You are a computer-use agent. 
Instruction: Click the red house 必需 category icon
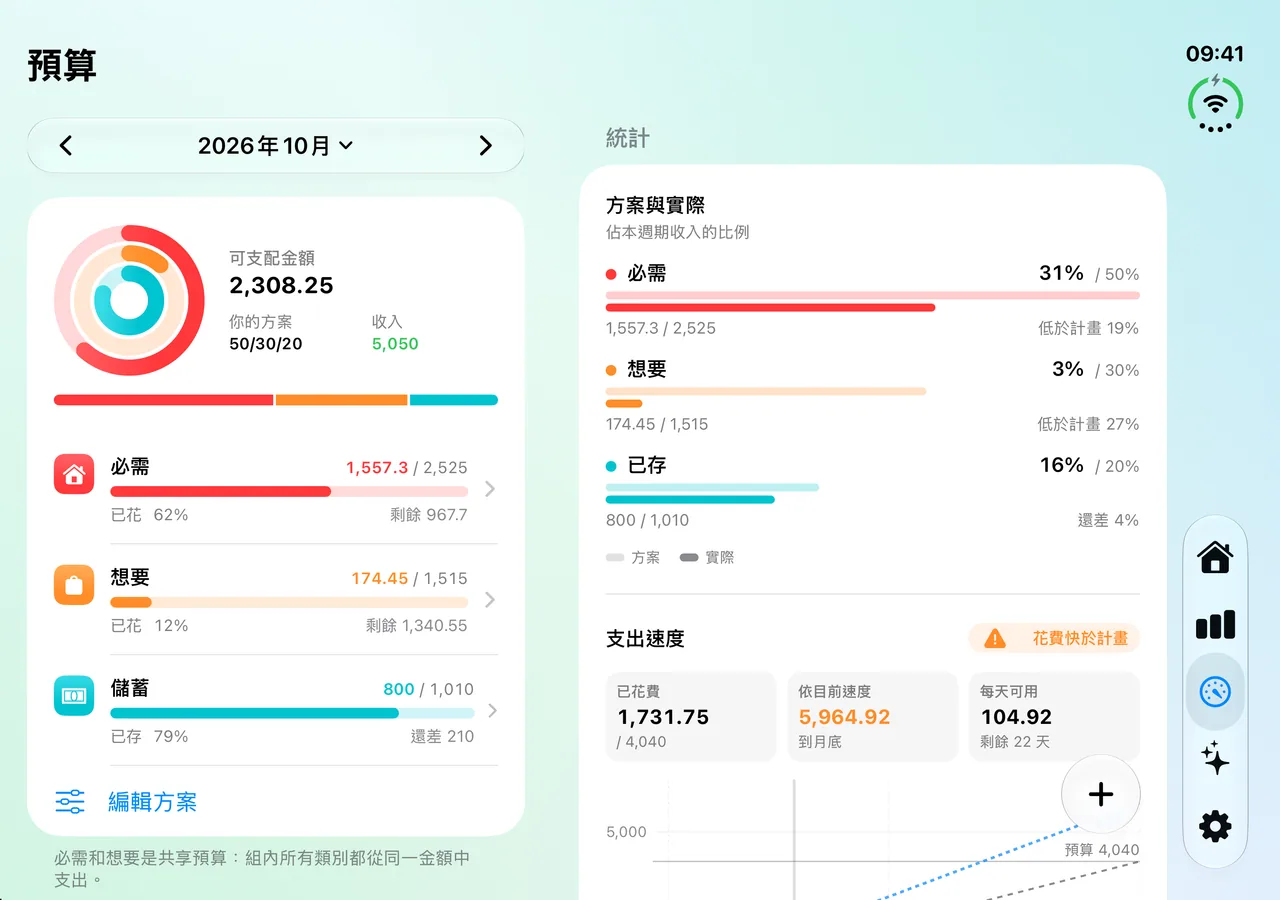point(74,474)
